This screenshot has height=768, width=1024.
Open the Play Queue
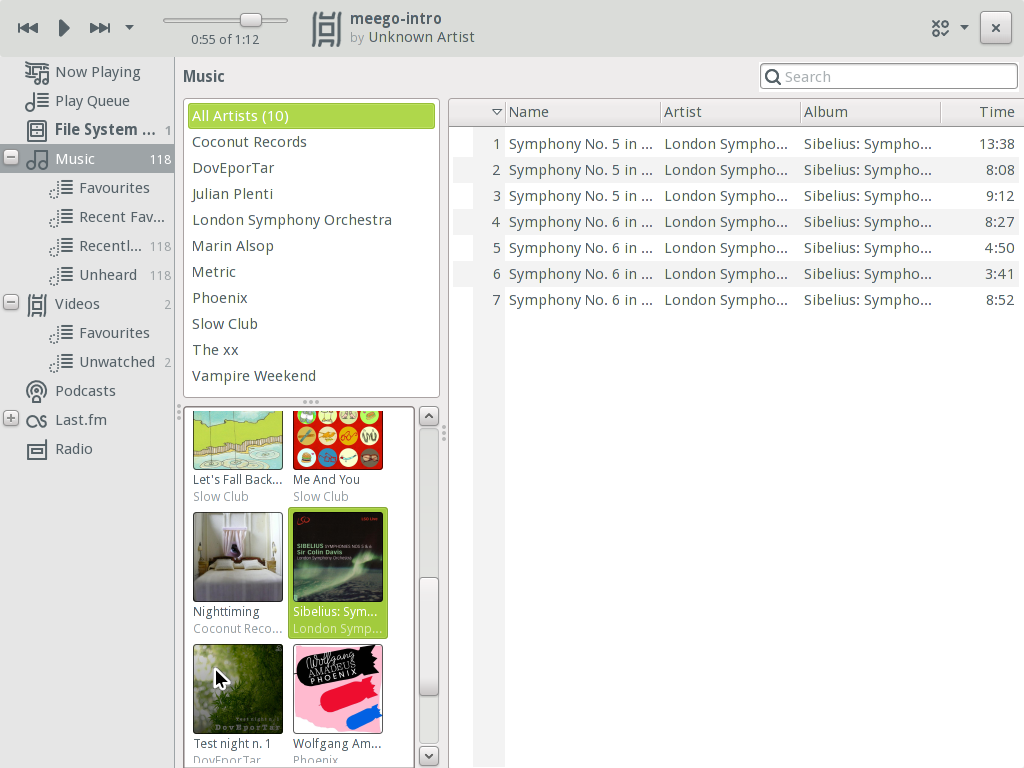pyautogui.click(x=90, y=100)
